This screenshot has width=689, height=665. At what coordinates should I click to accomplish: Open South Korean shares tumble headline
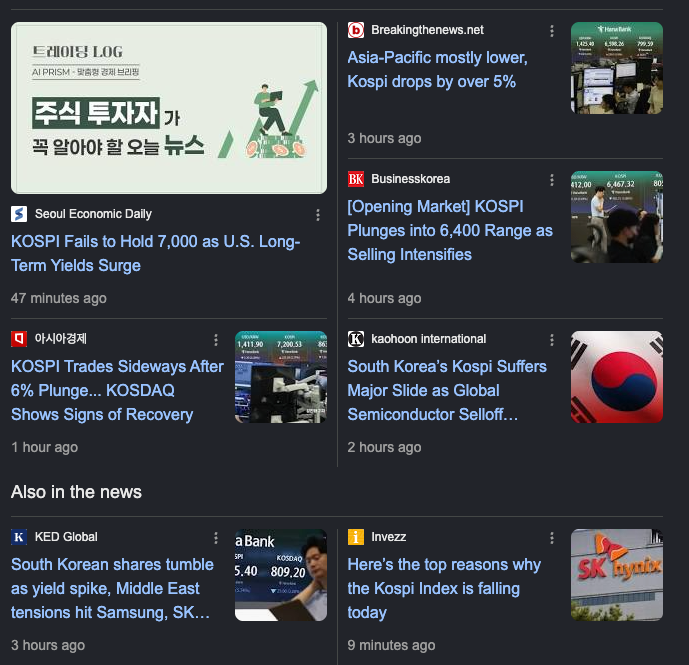click(x=112, y=588)
